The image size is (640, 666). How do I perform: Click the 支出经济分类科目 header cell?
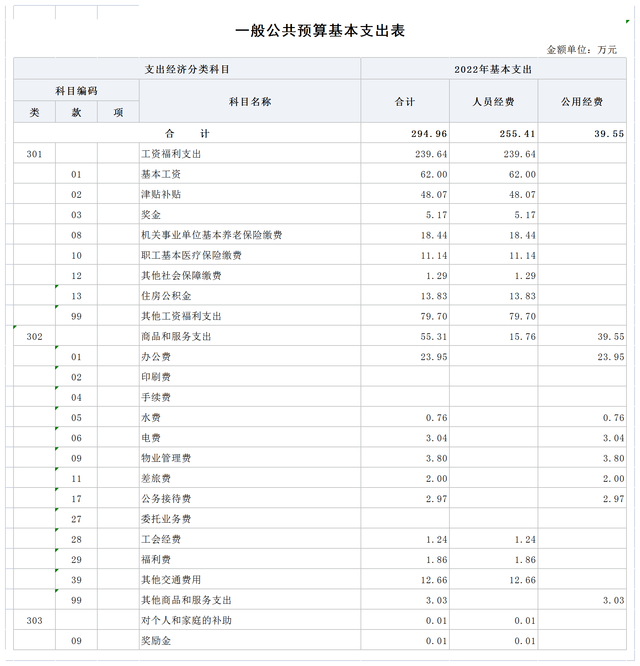tap(187, 70)
